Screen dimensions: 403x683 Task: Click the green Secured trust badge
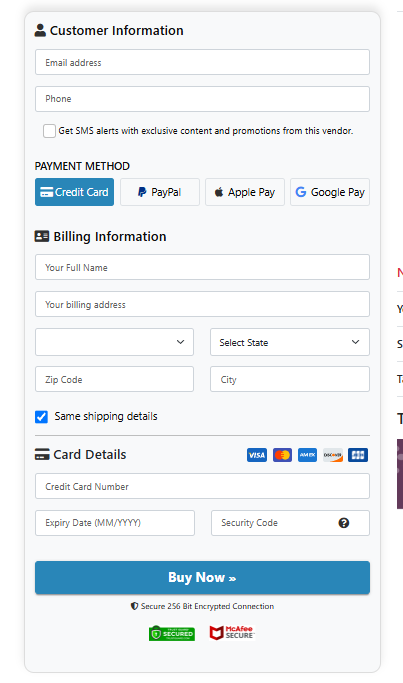(x=172, y=633)
